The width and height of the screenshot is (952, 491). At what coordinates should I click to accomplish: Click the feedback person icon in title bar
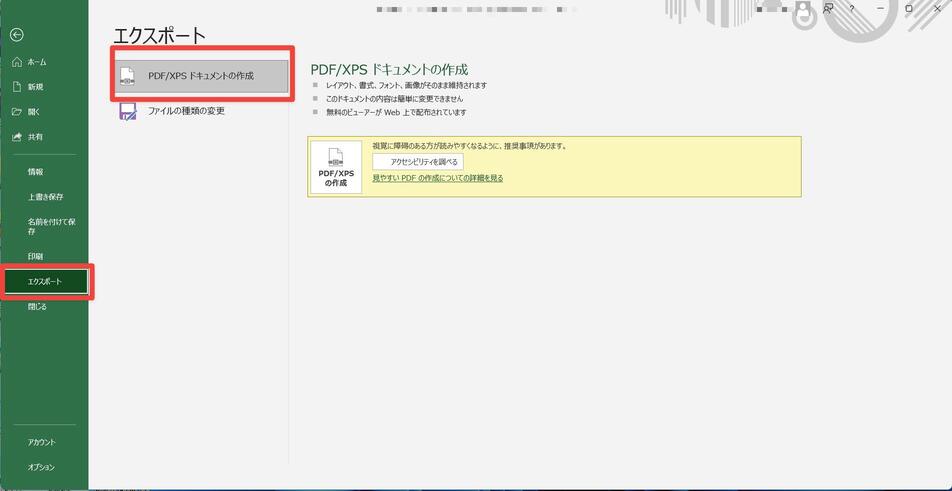(828, 8)
